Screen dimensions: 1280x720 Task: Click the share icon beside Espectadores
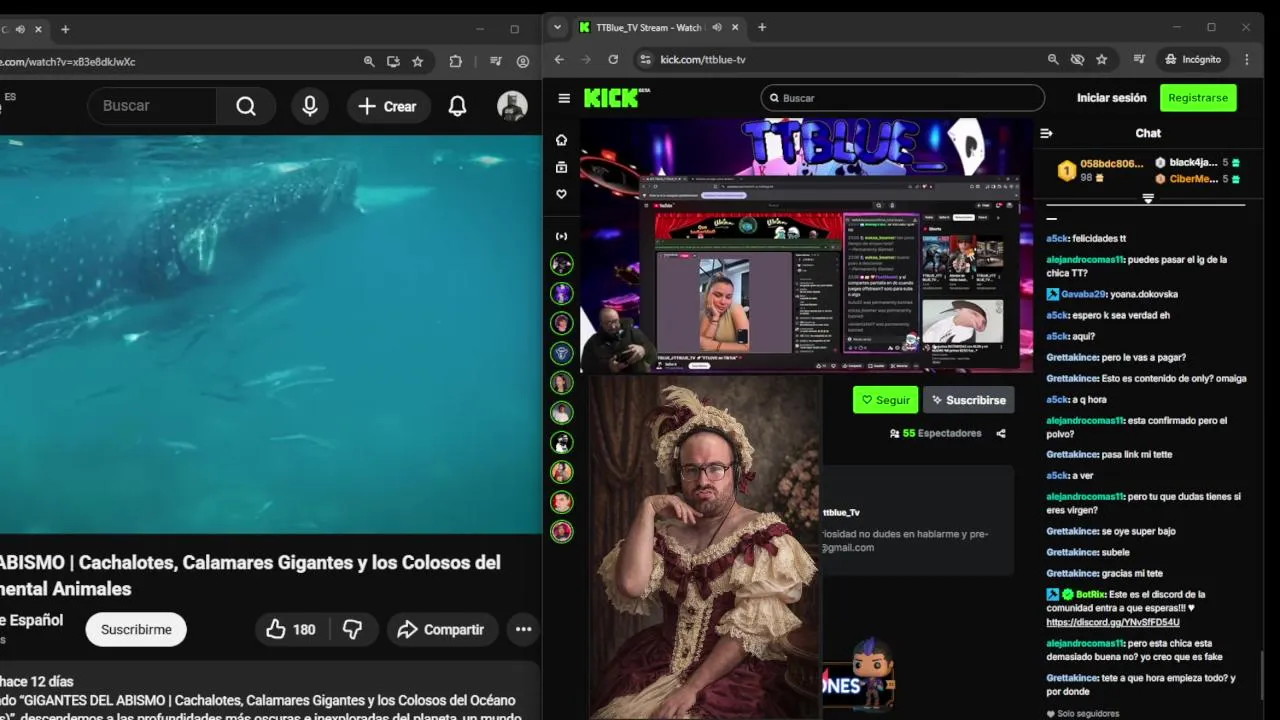coord(1001,433)
